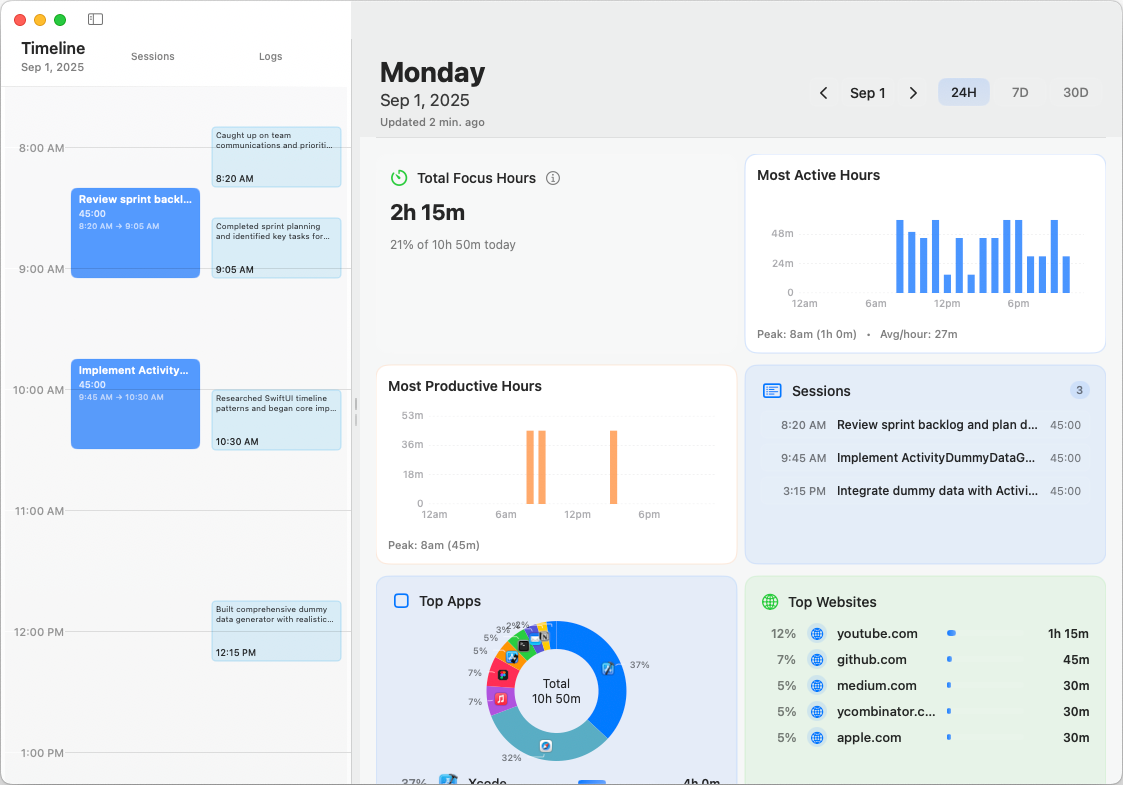
Task: Switch to 30D time range
Action: click(x=1075, y=92)
